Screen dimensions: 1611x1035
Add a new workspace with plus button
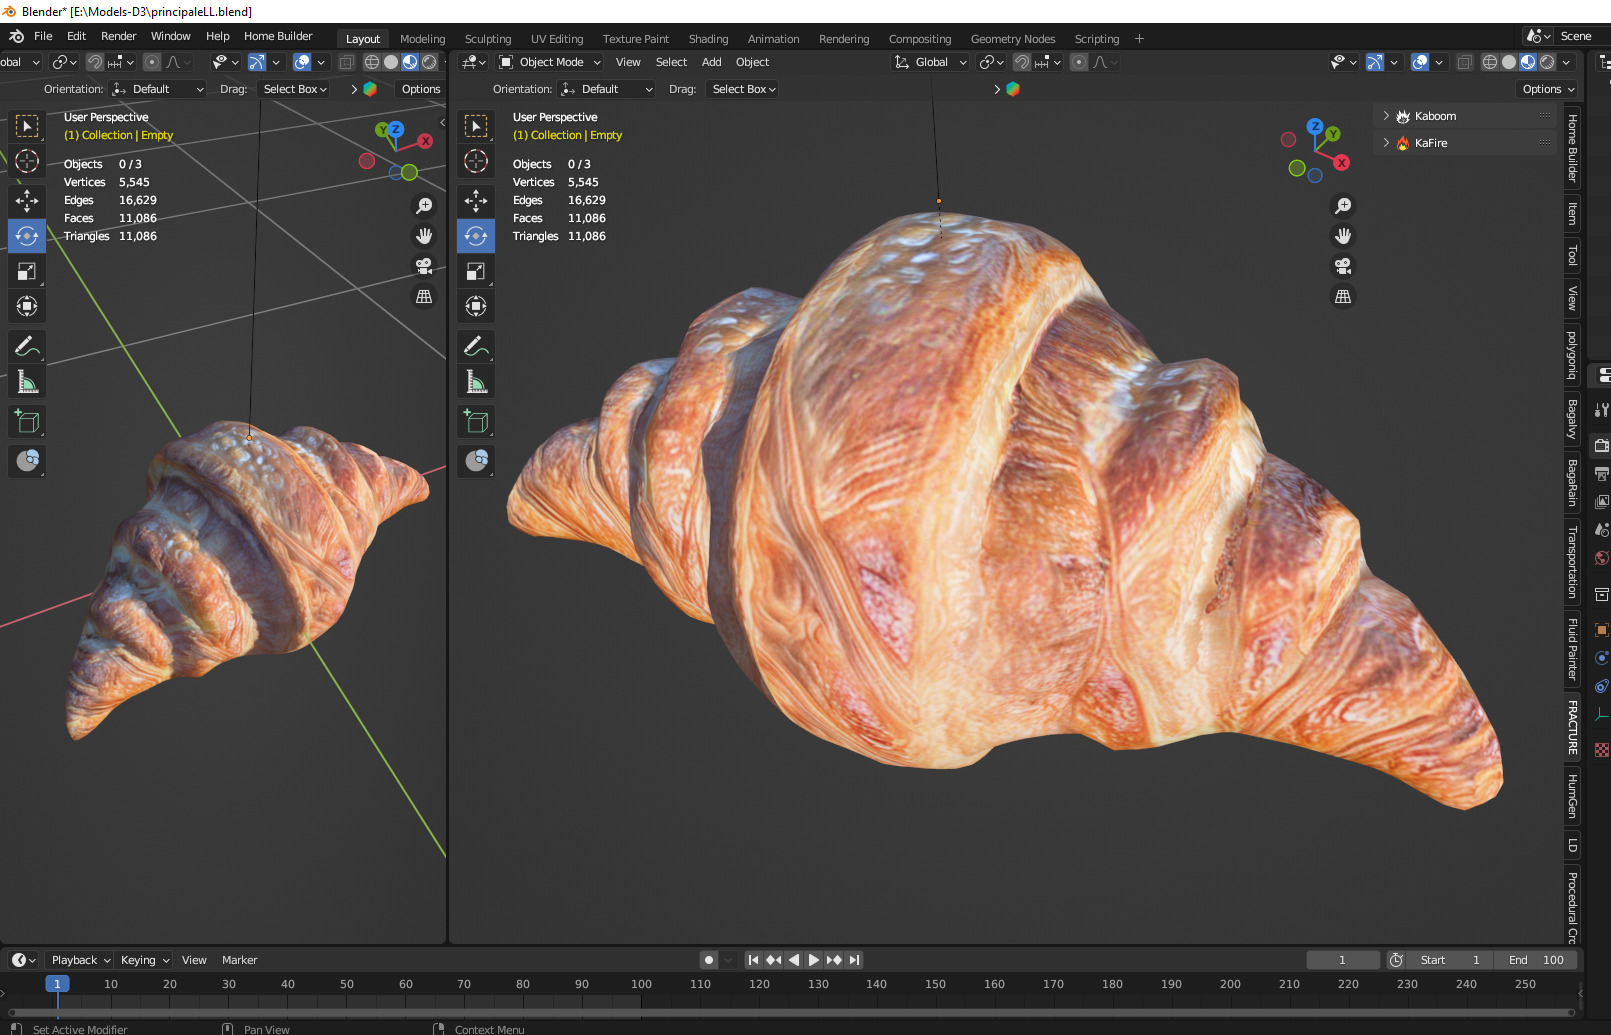(1139, 39)
